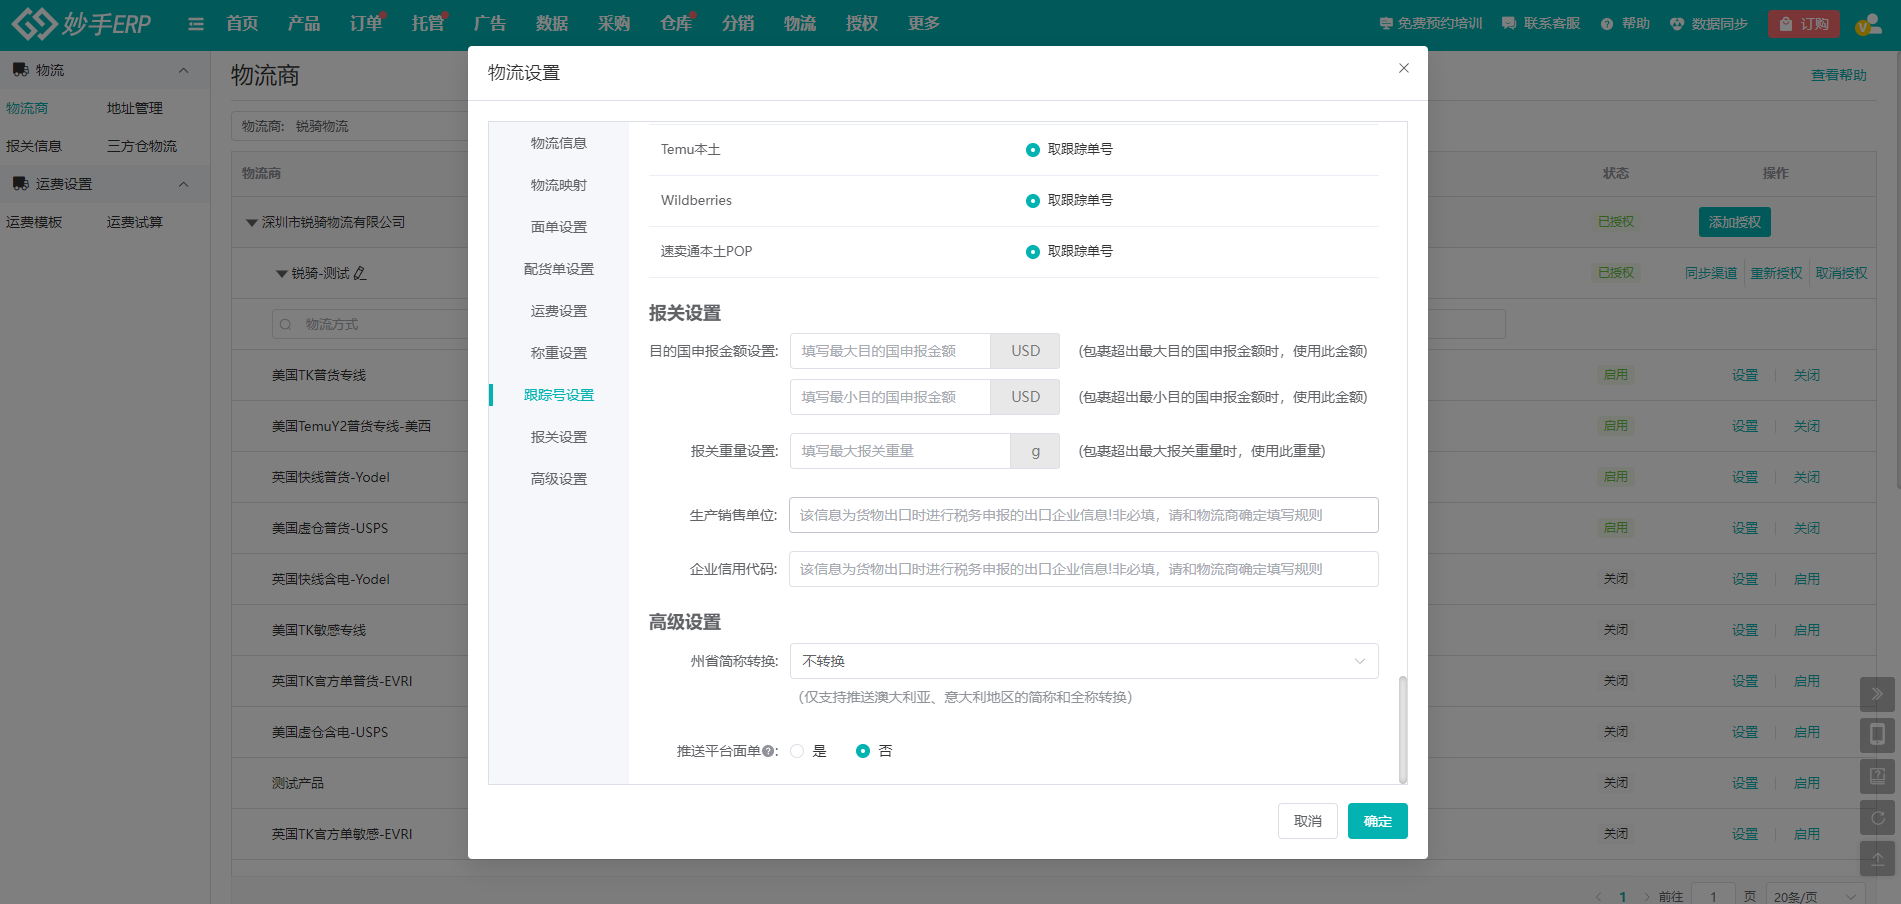Open the mobile app icon in right sidebar
Viewport: 1901px width, 904px height.
coord(1877,734)
